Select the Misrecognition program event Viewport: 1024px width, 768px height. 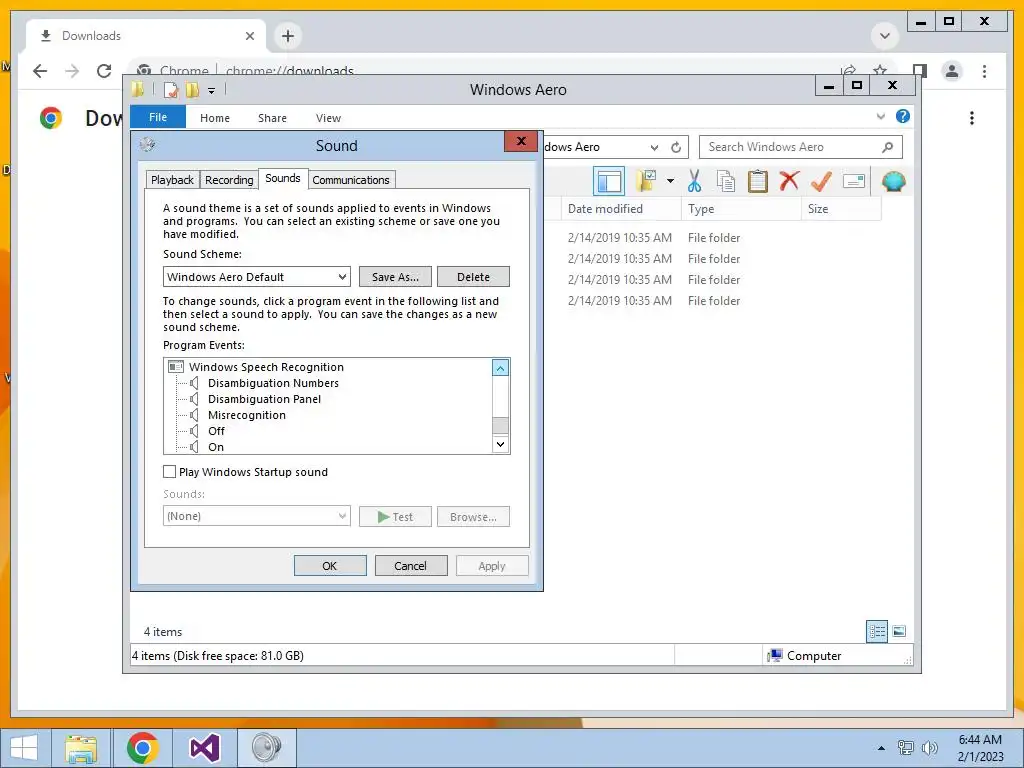[x=247, y=415]
